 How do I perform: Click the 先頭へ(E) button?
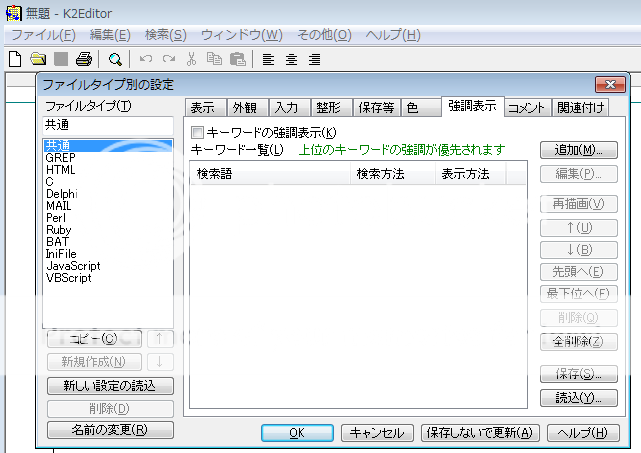coord(578,272)
